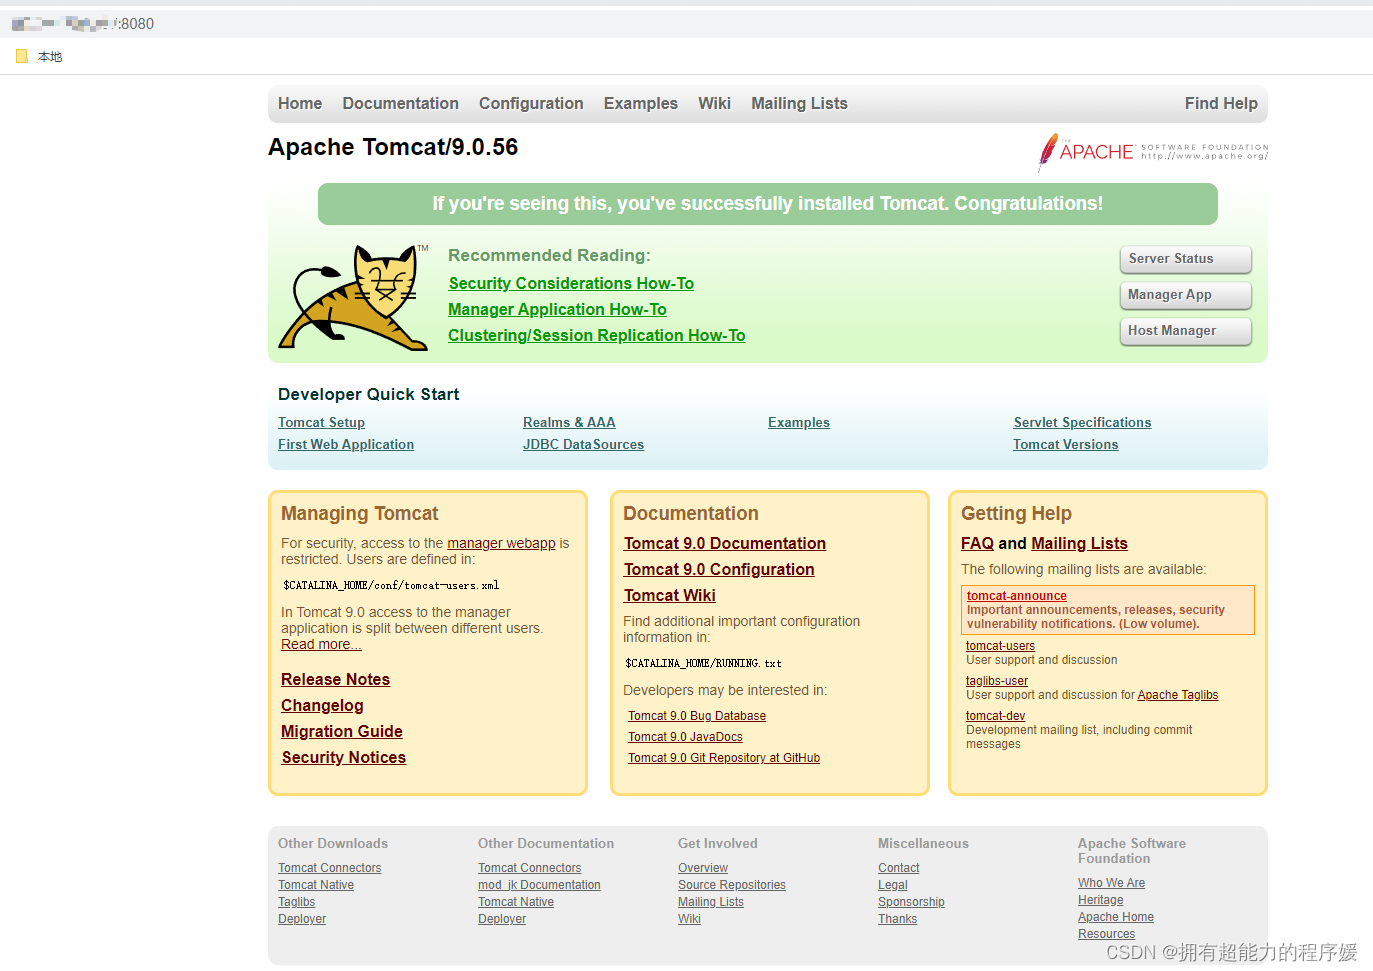Click the Apache feather logo

click(1152, 152)
